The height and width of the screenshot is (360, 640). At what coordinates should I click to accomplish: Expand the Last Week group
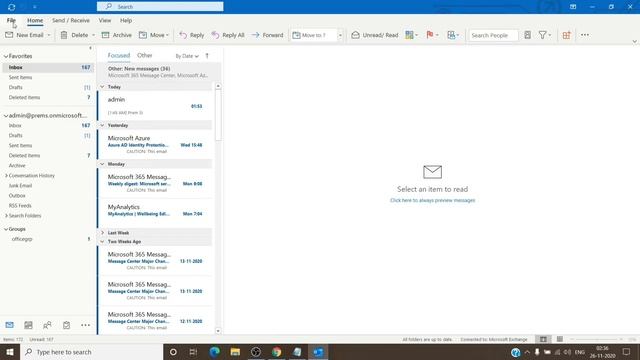click(102, 233)
